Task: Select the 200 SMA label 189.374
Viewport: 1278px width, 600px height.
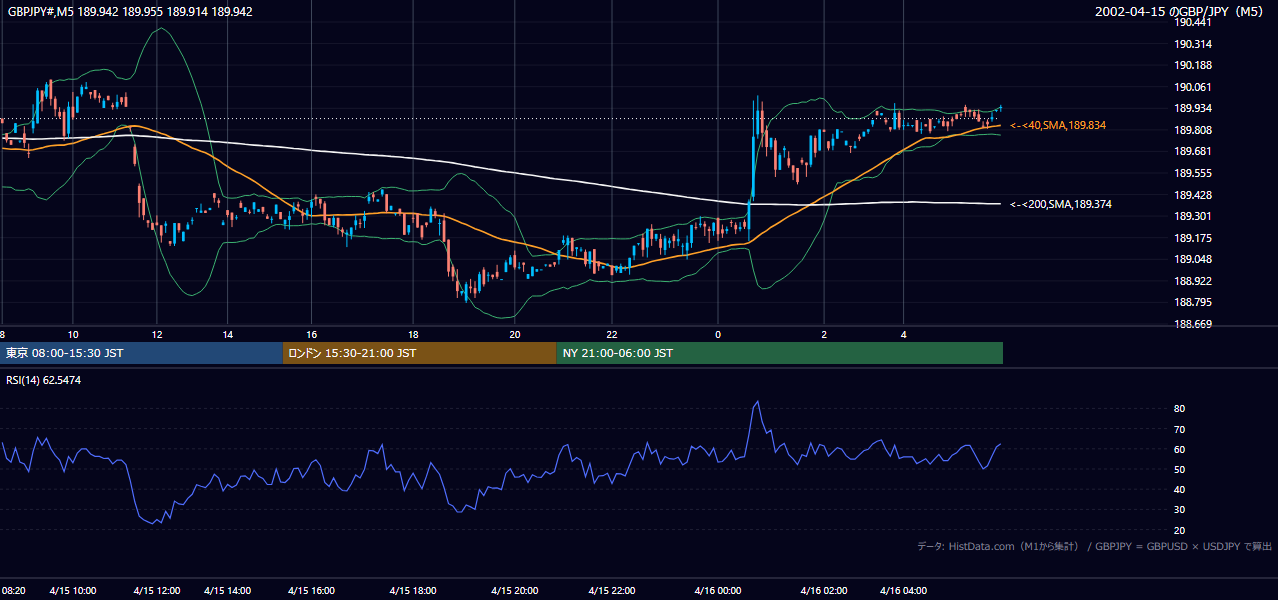Action: tap(1061, 204)
